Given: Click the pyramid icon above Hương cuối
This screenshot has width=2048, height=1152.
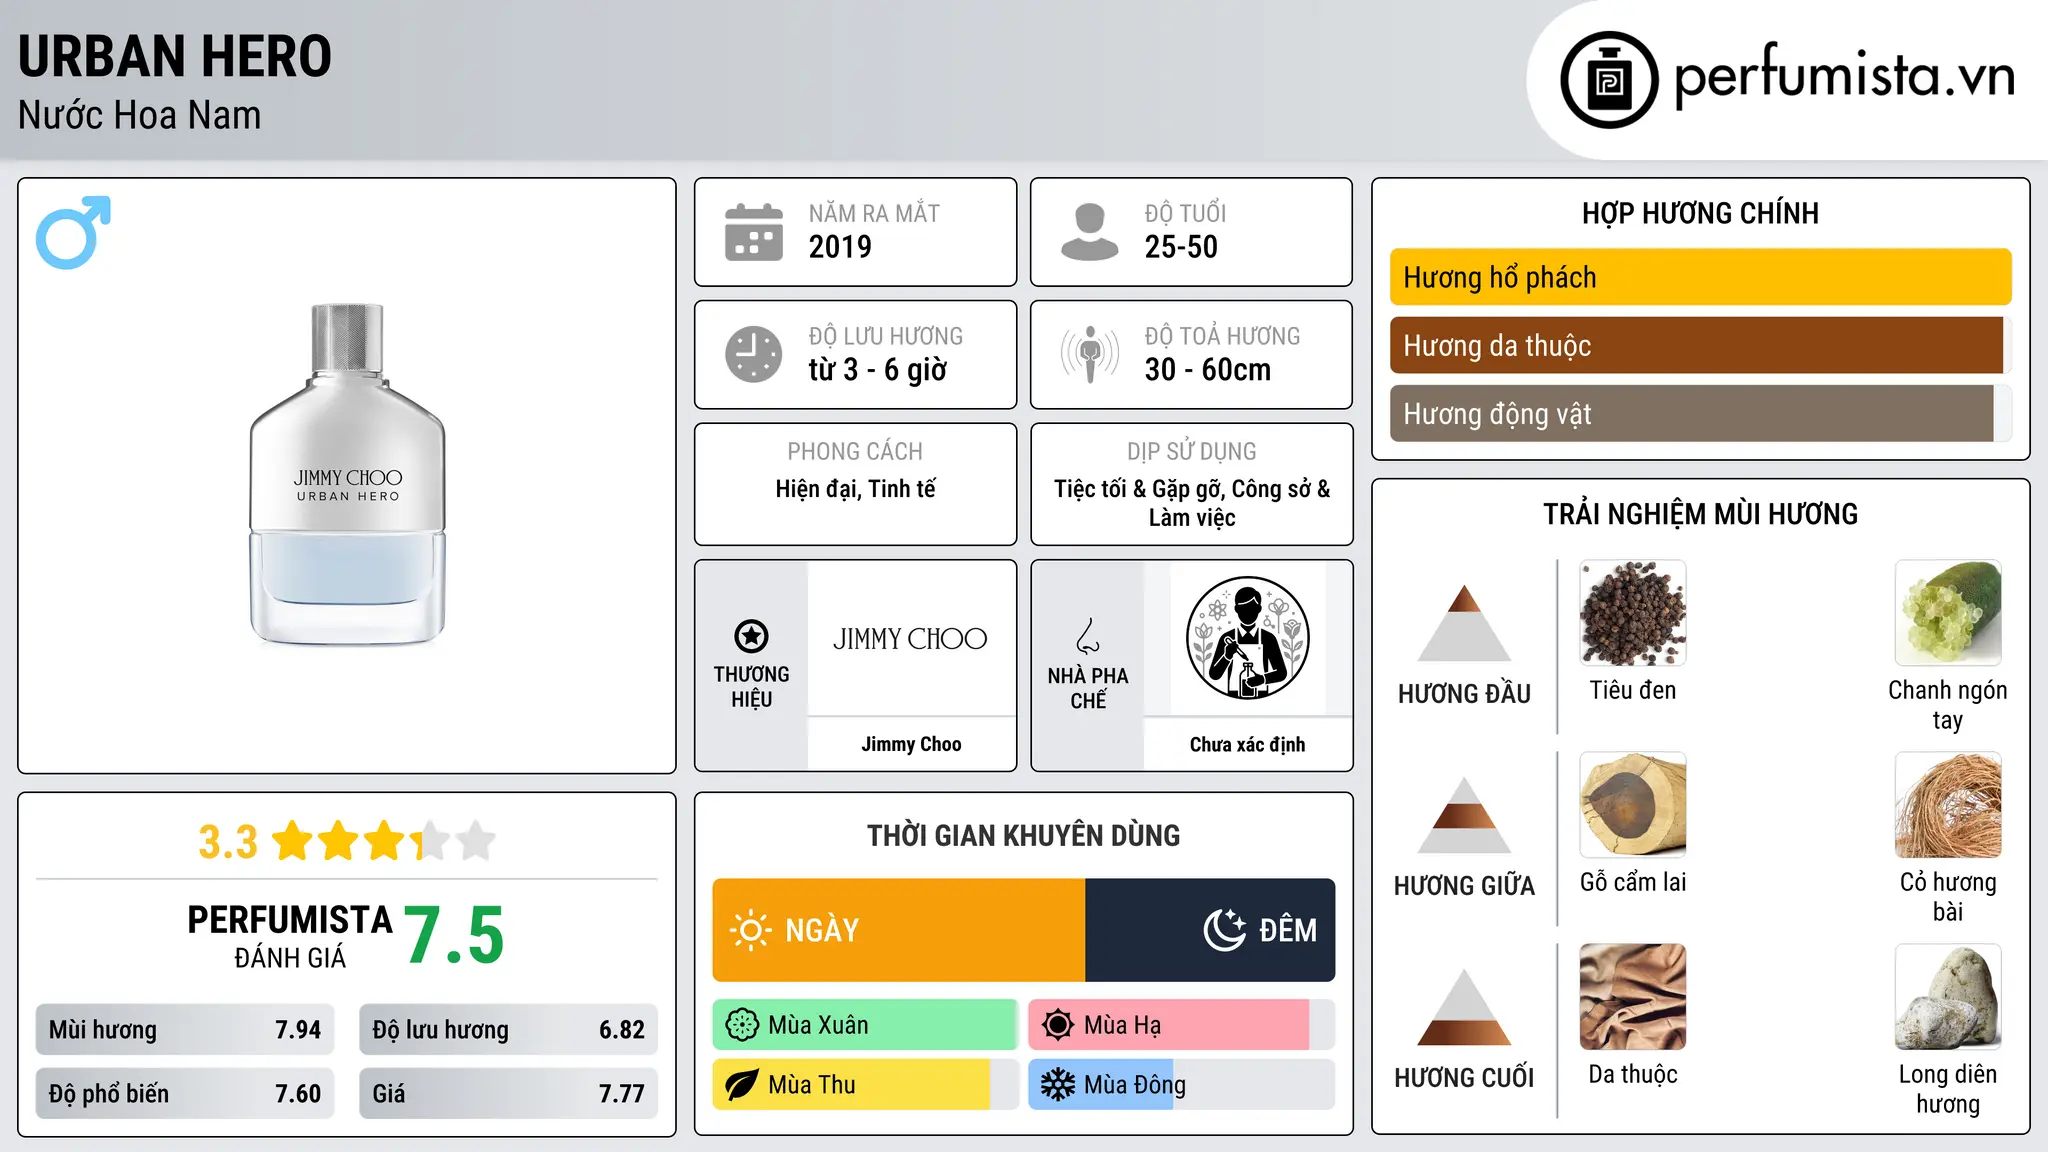Looking at the screenshot, I should [1464, 1007].
